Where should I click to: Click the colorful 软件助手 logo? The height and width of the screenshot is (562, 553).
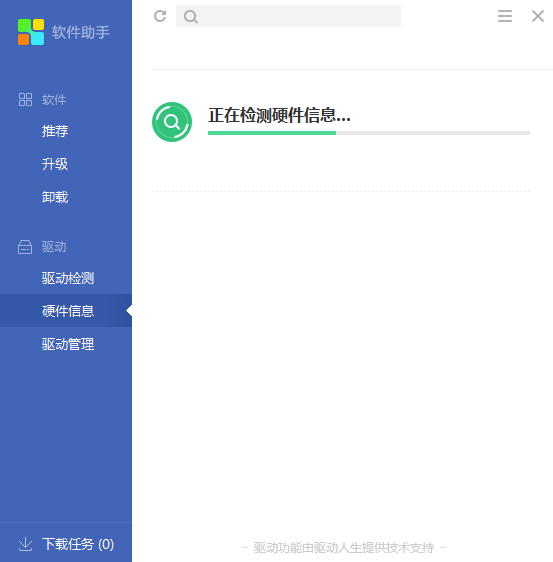click(x=31, y=32)
